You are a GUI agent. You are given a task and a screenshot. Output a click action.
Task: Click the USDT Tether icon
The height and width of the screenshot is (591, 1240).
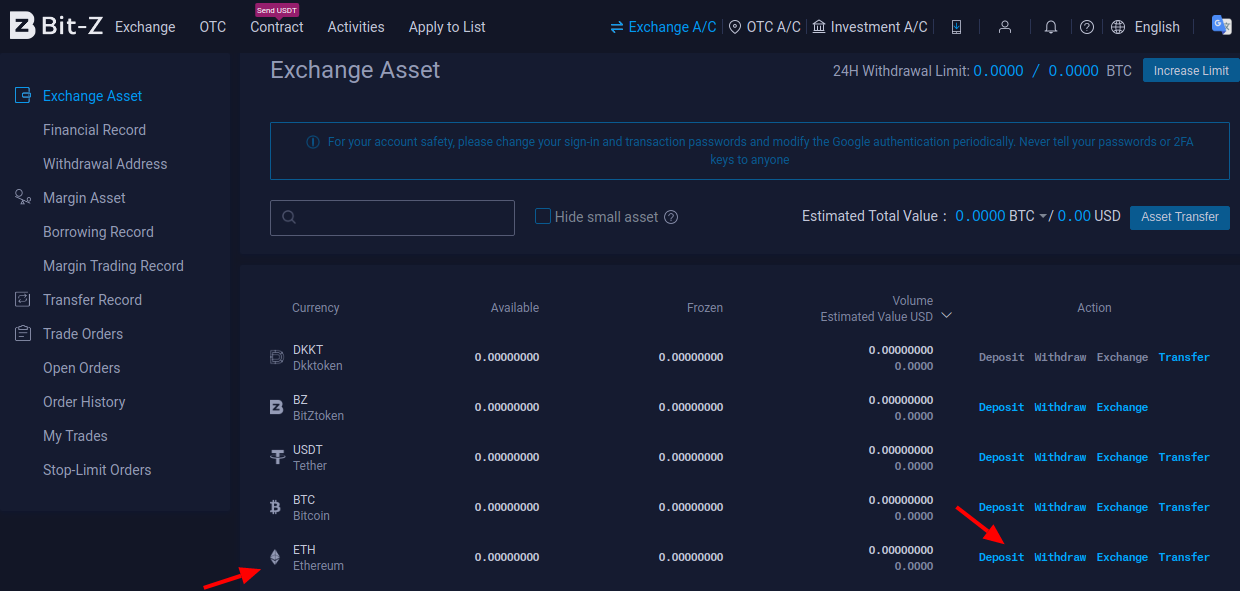(x=277, y=457)
